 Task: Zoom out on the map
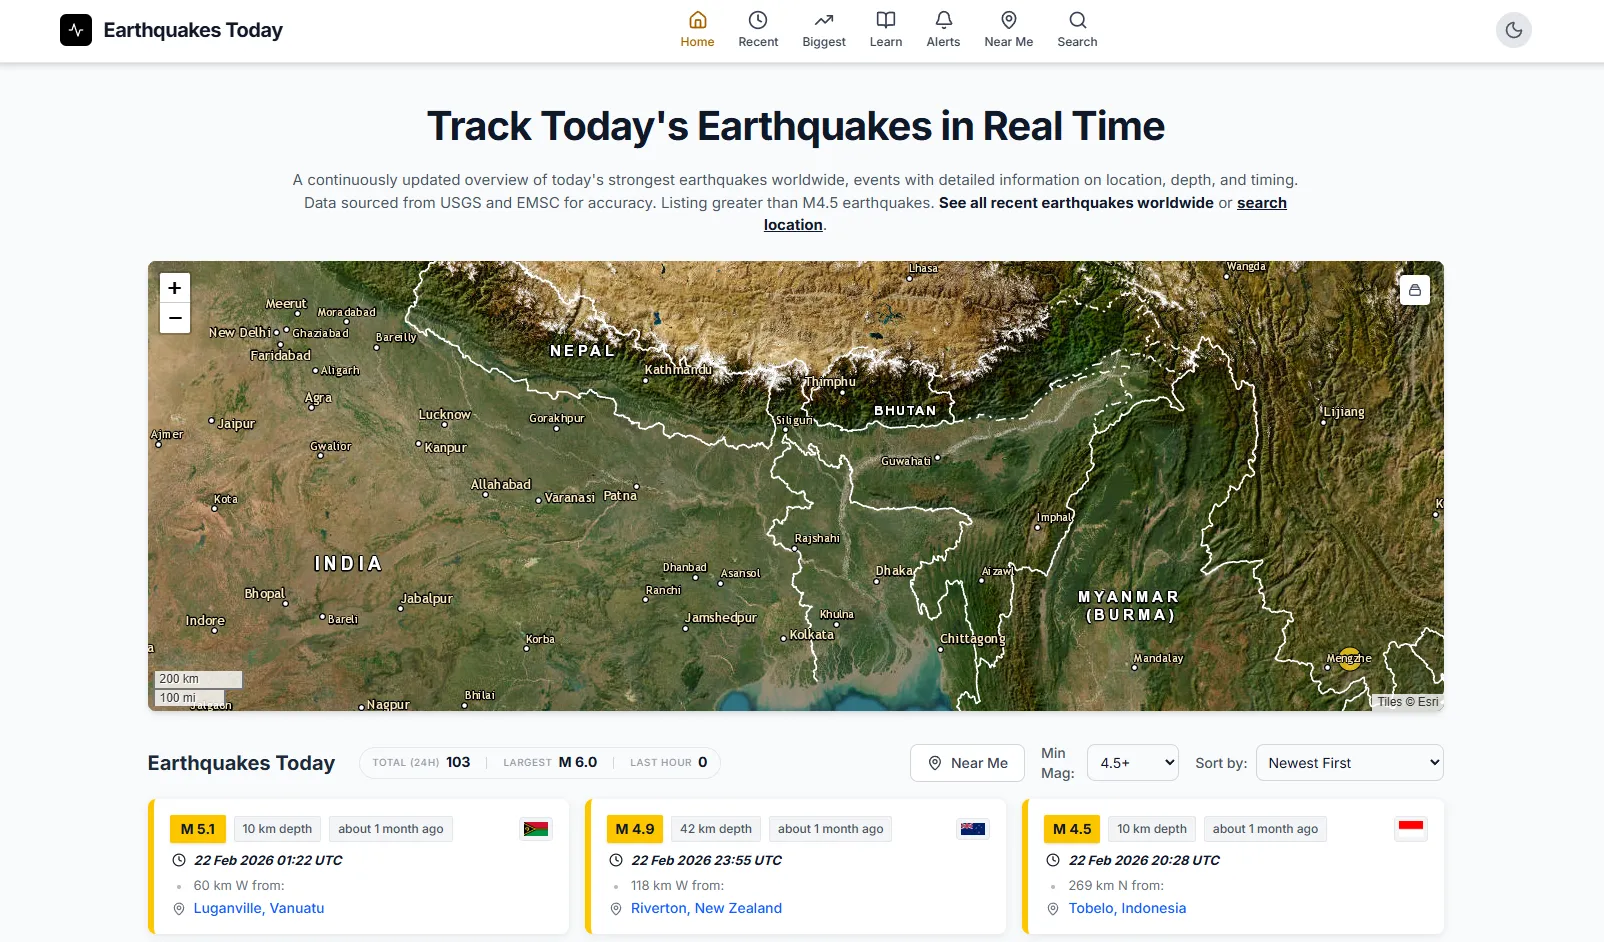pyautogui.click(x=175, y=318)
